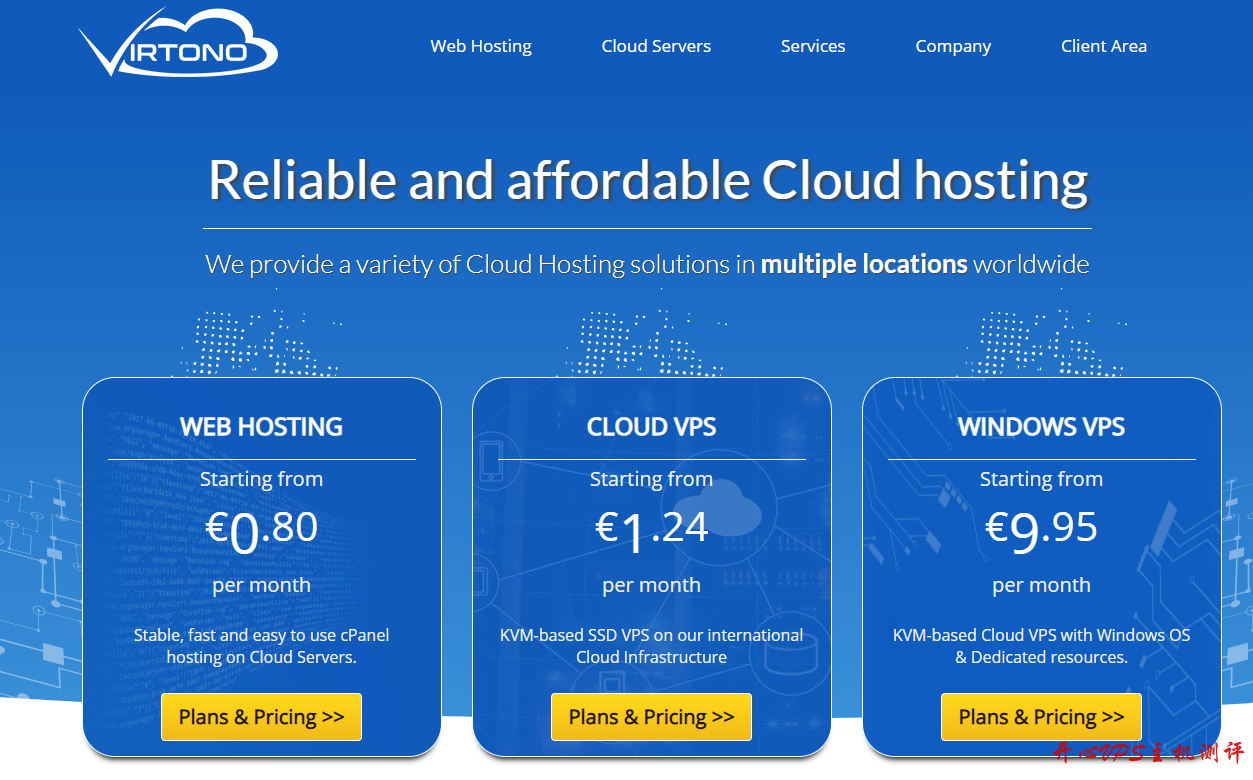
Task: Click the Virtono cloud logo
Action: 178,44
